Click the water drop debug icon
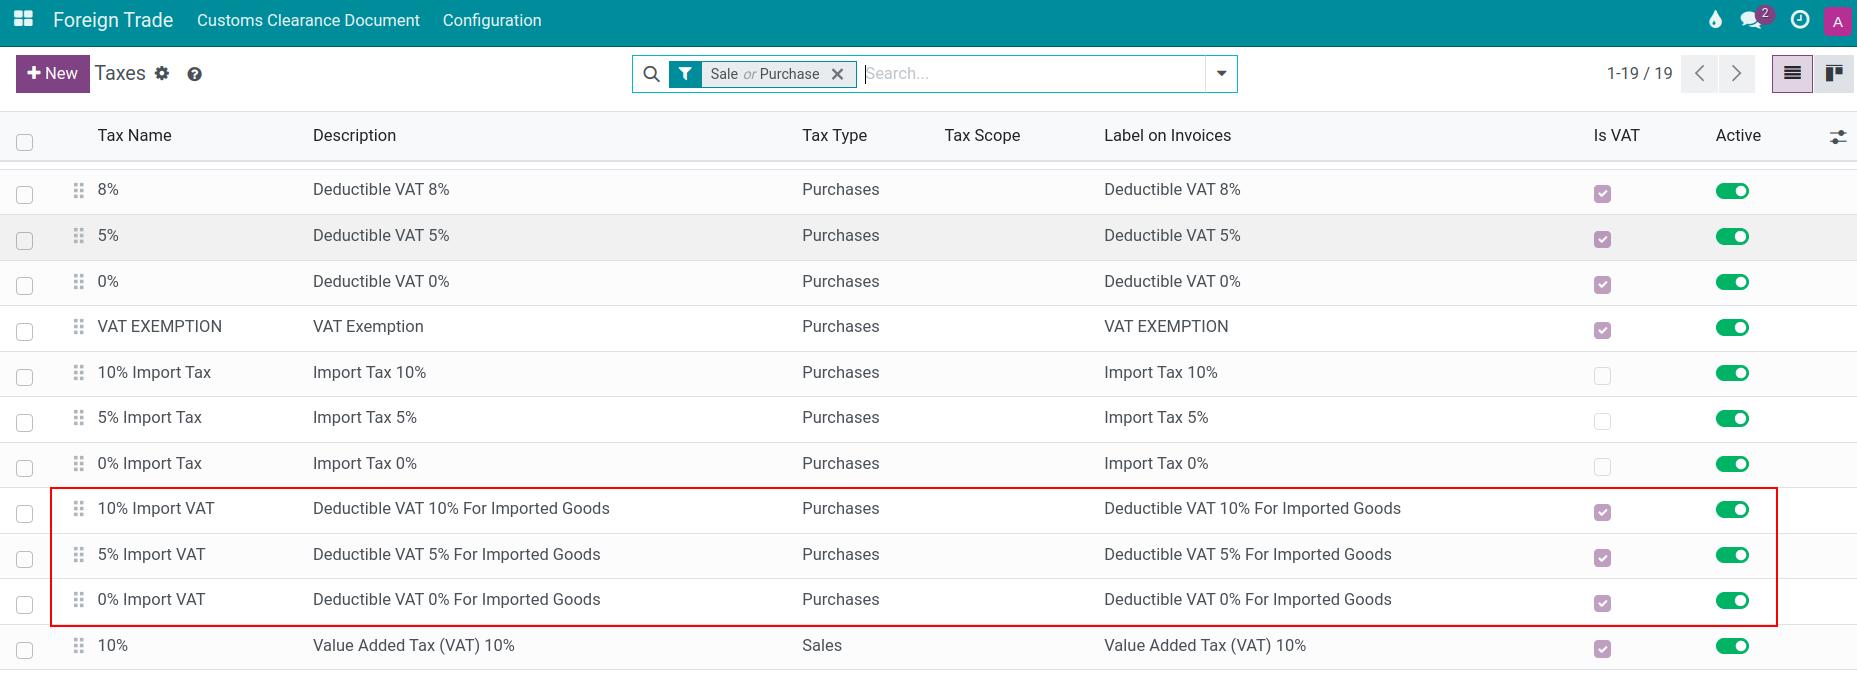Viewport: 1857px width, 677px height. coord(1716,20)
